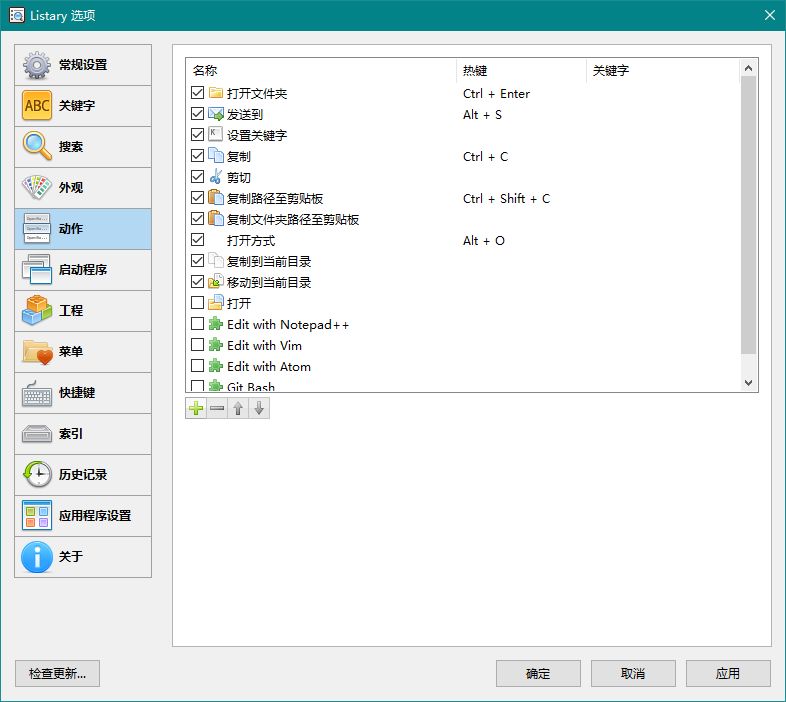Screen dimensions: 786x702
Task: Click the Alt + S hotkey cell
Action: (x=482, y=115)
